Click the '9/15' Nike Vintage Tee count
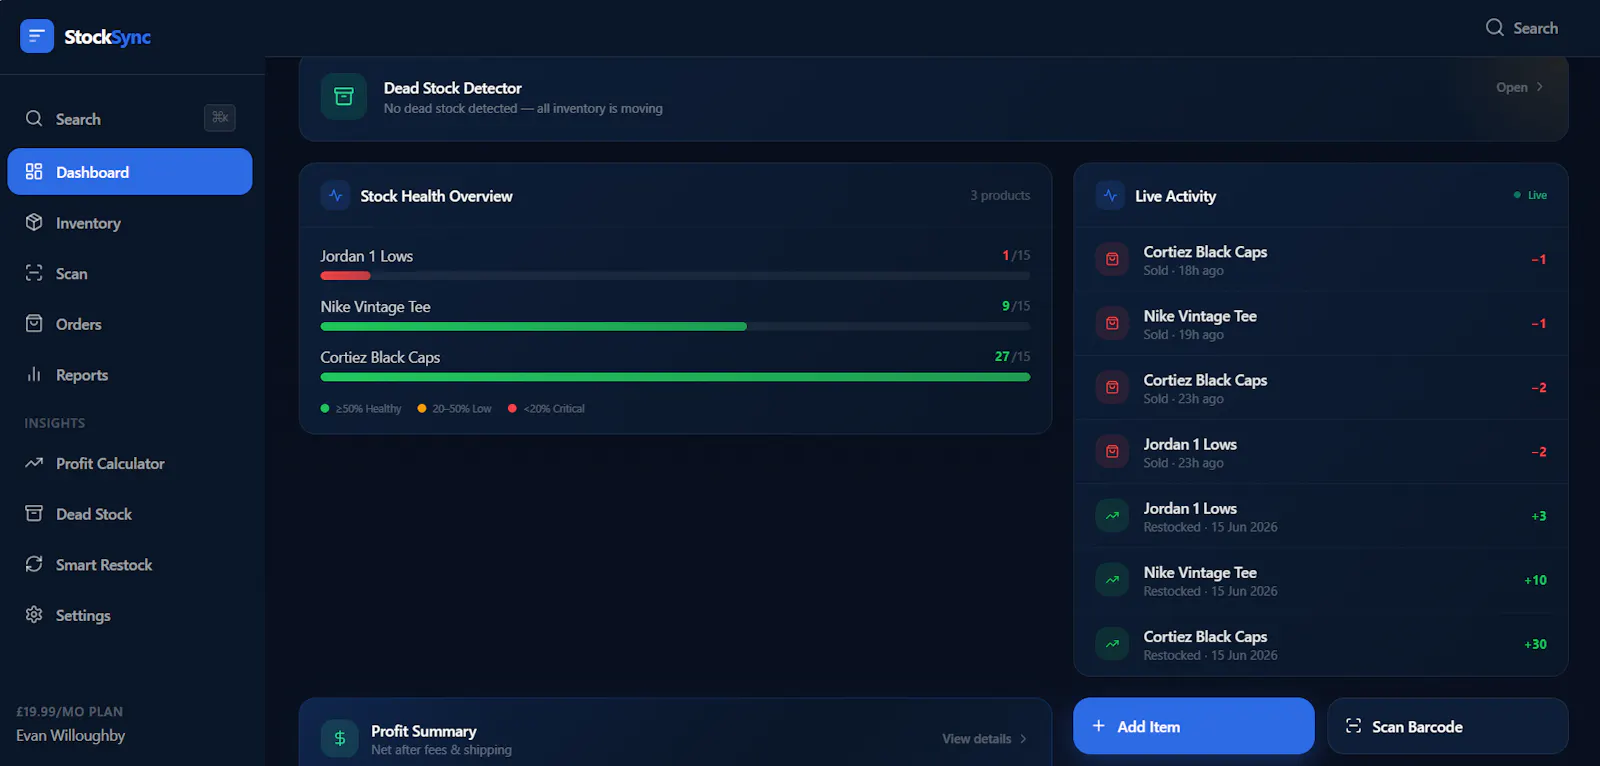 tap(1016, 306)
